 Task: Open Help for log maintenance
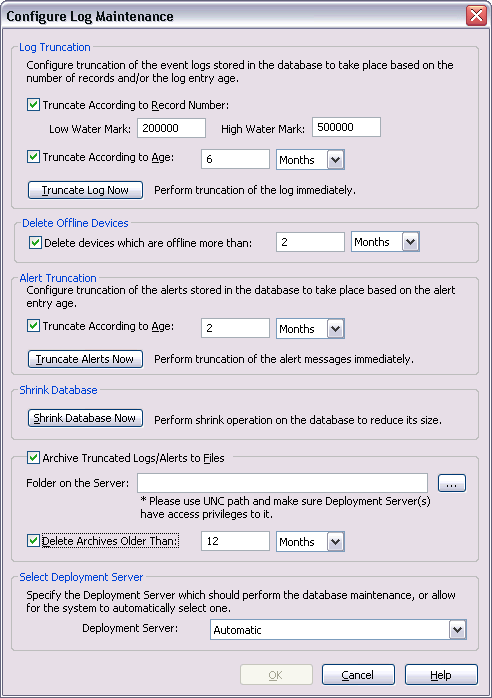pos(441,675)
